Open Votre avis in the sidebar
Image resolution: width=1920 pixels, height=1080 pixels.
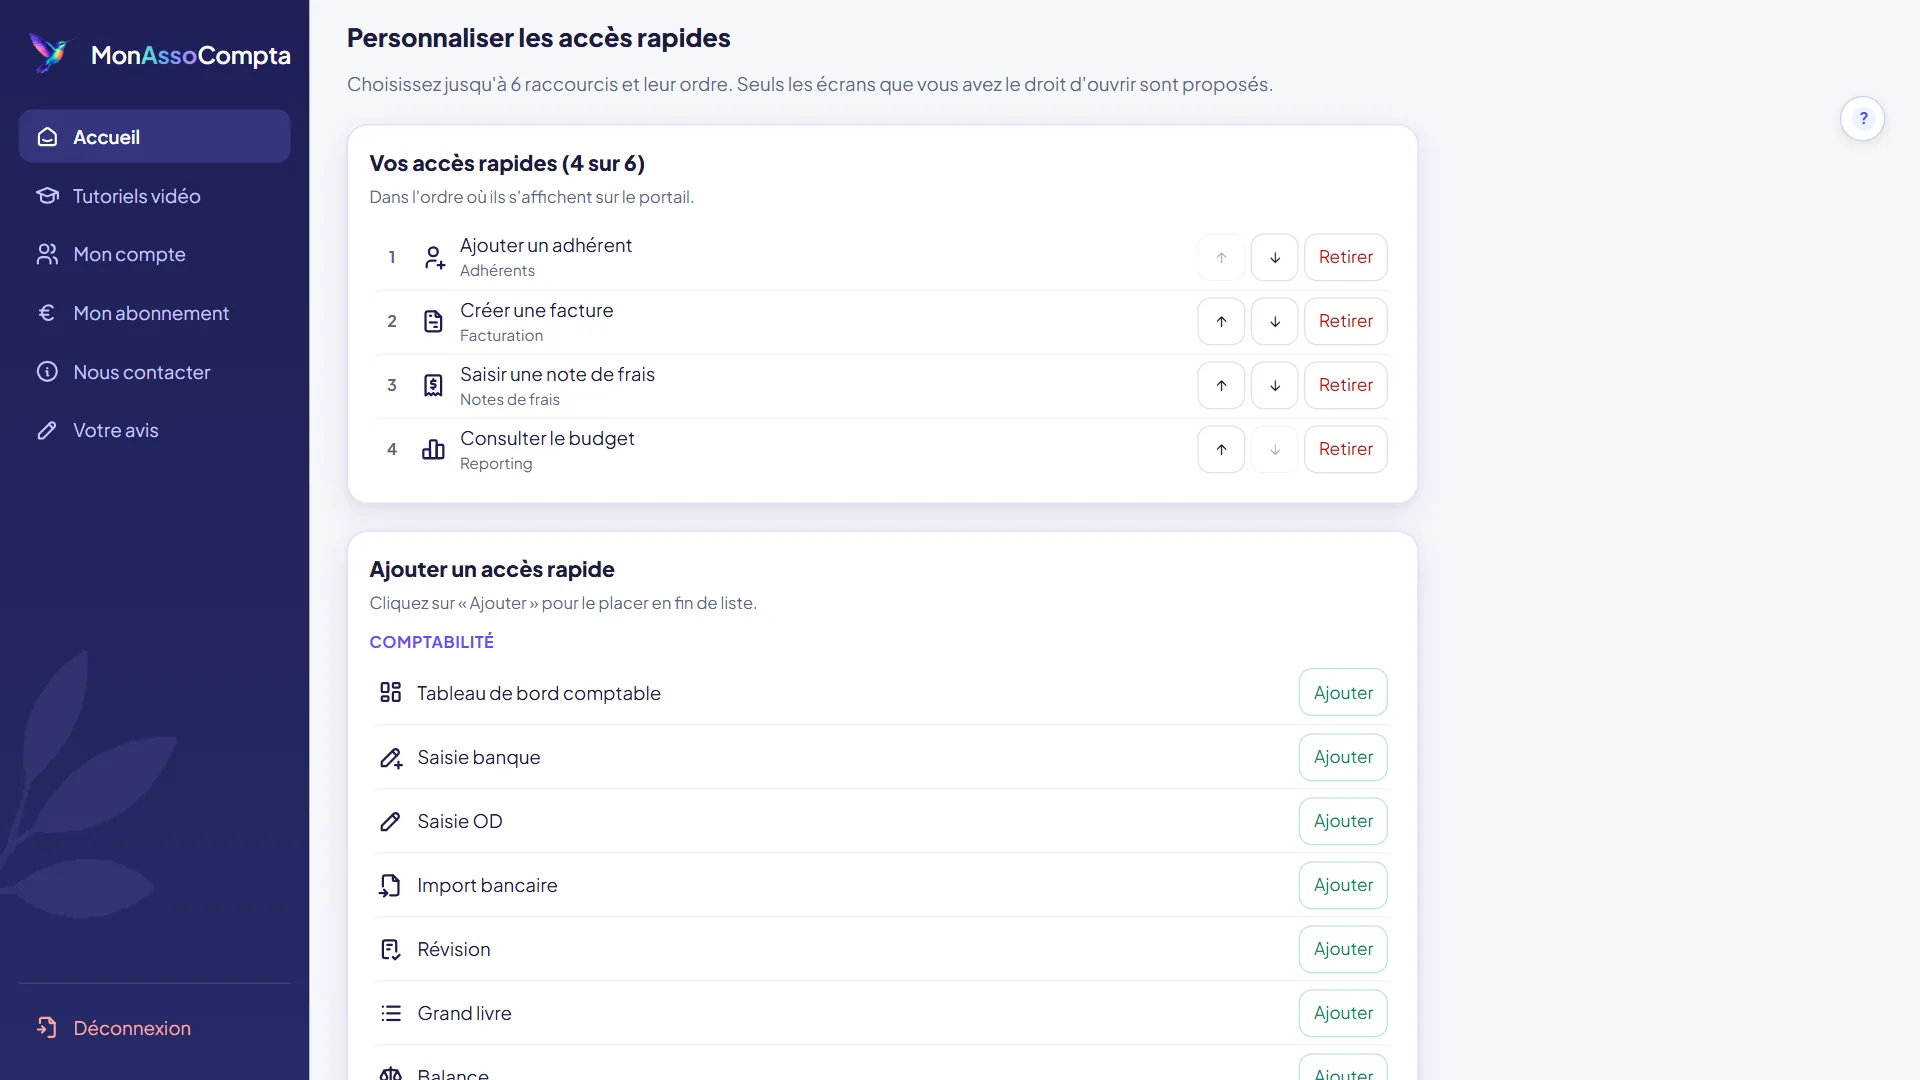pos(154,430)
